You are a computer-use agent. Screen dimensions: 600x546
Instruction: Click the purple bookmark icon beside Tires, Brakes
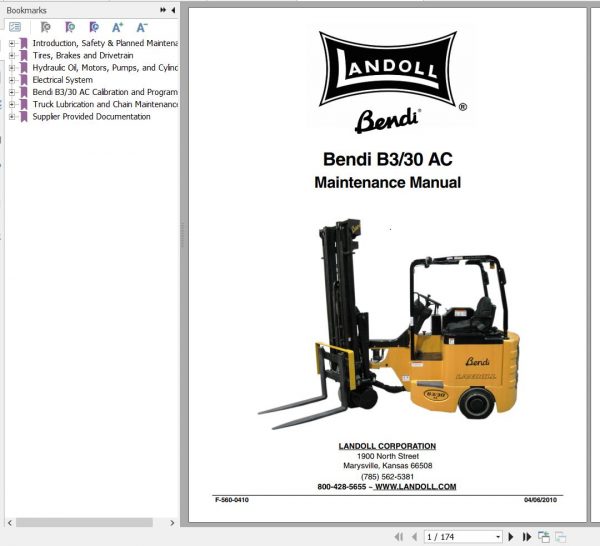pyautogui.click(x=24, y=55)
